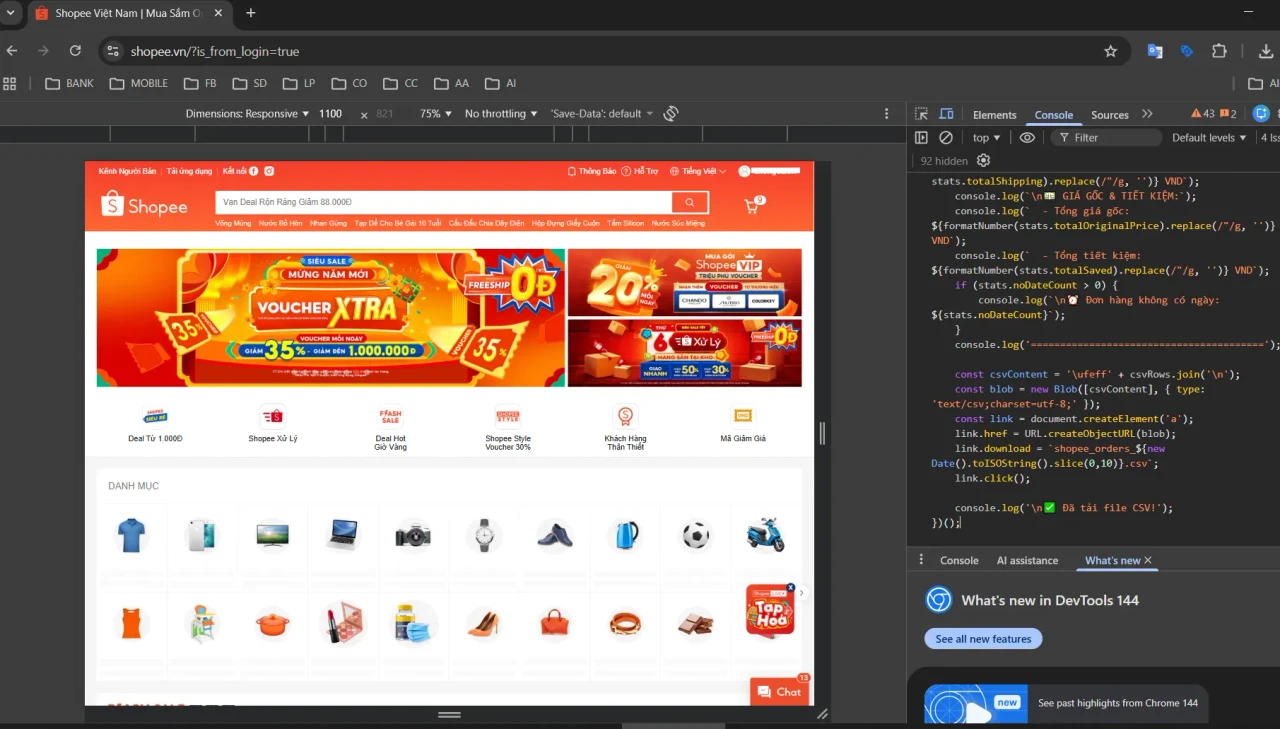
Task: Open the No throttling dropdown
Action: click(500, 113)
